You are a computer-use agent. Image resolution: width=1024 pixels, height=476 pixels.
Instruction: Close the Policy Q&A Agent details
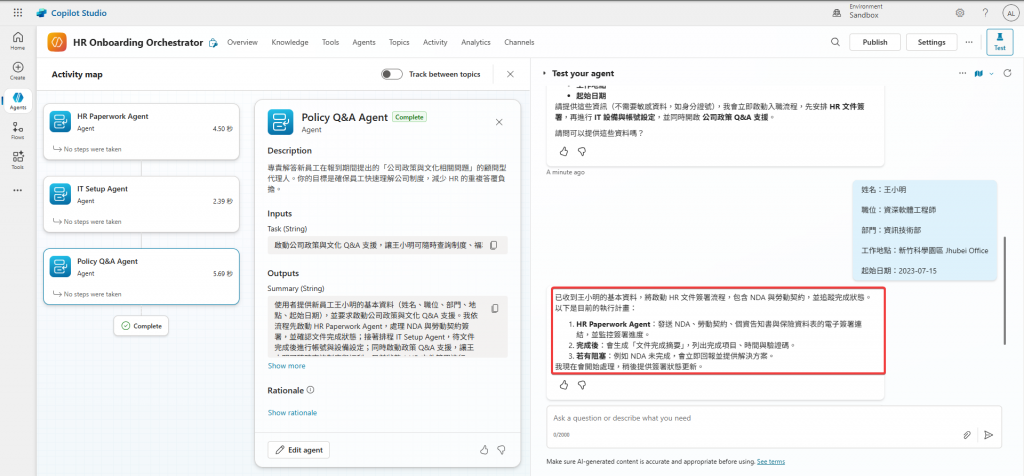tap(499, 122)
